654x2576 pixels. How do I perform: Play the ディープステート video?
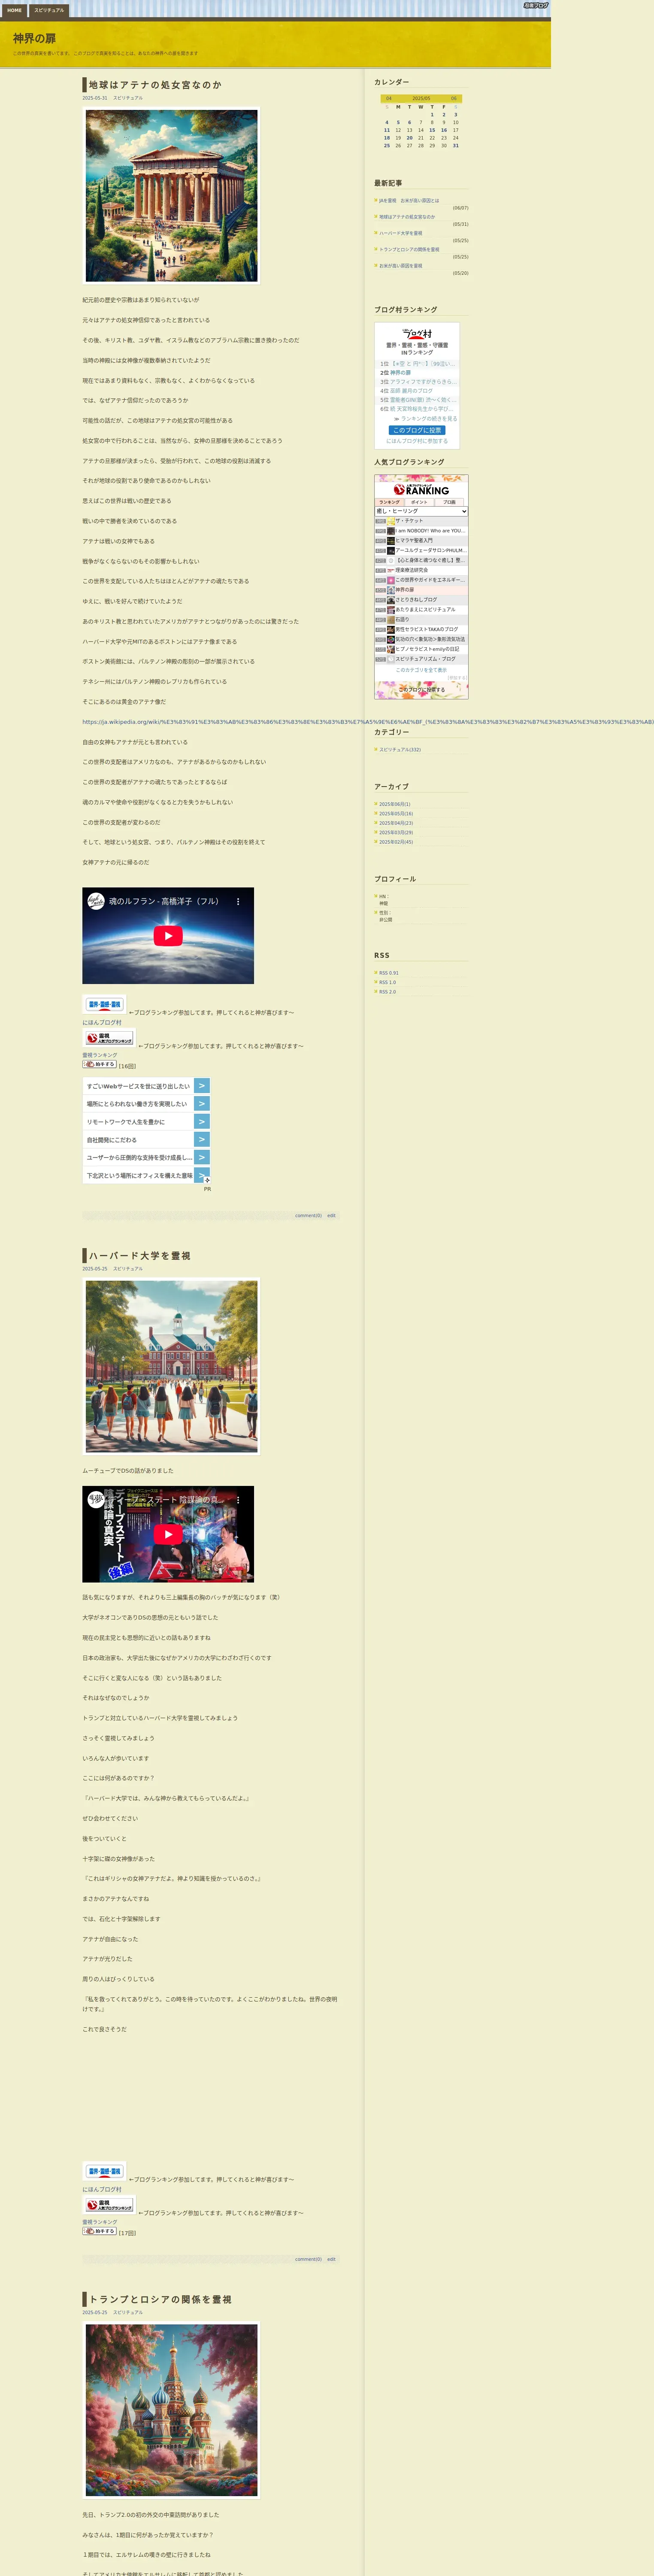[168, 1534]
